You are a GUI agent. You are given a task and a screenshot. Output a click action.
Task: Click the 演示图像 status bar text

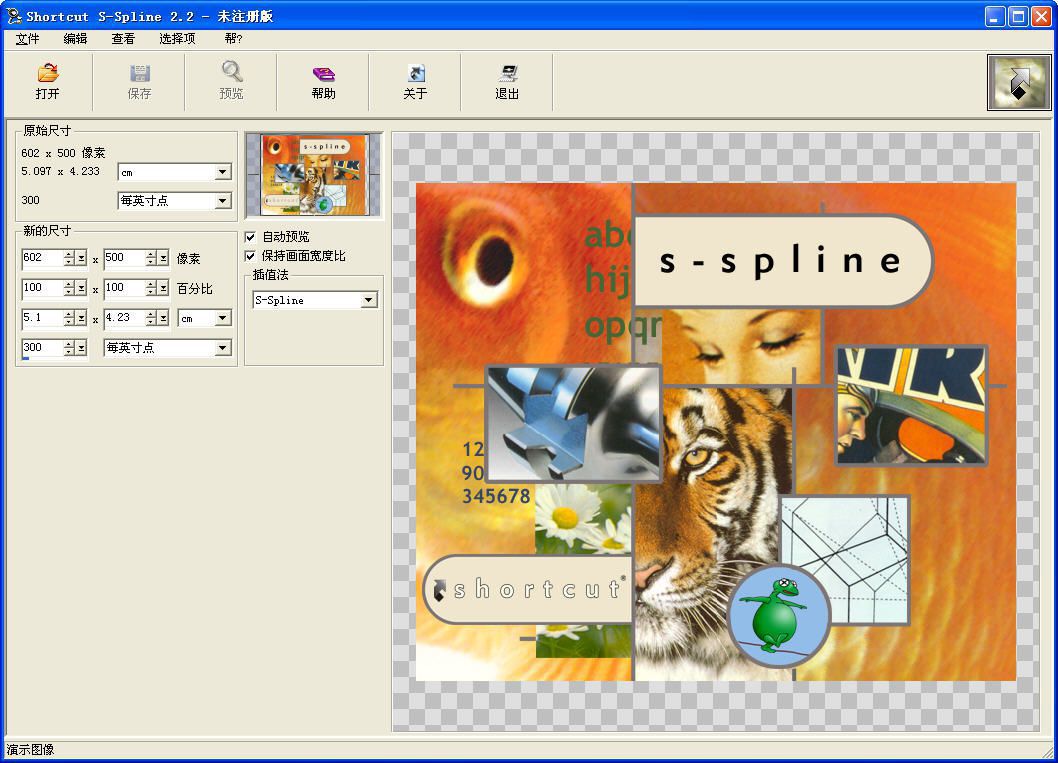pyautogui.click(x=30, y=750)
